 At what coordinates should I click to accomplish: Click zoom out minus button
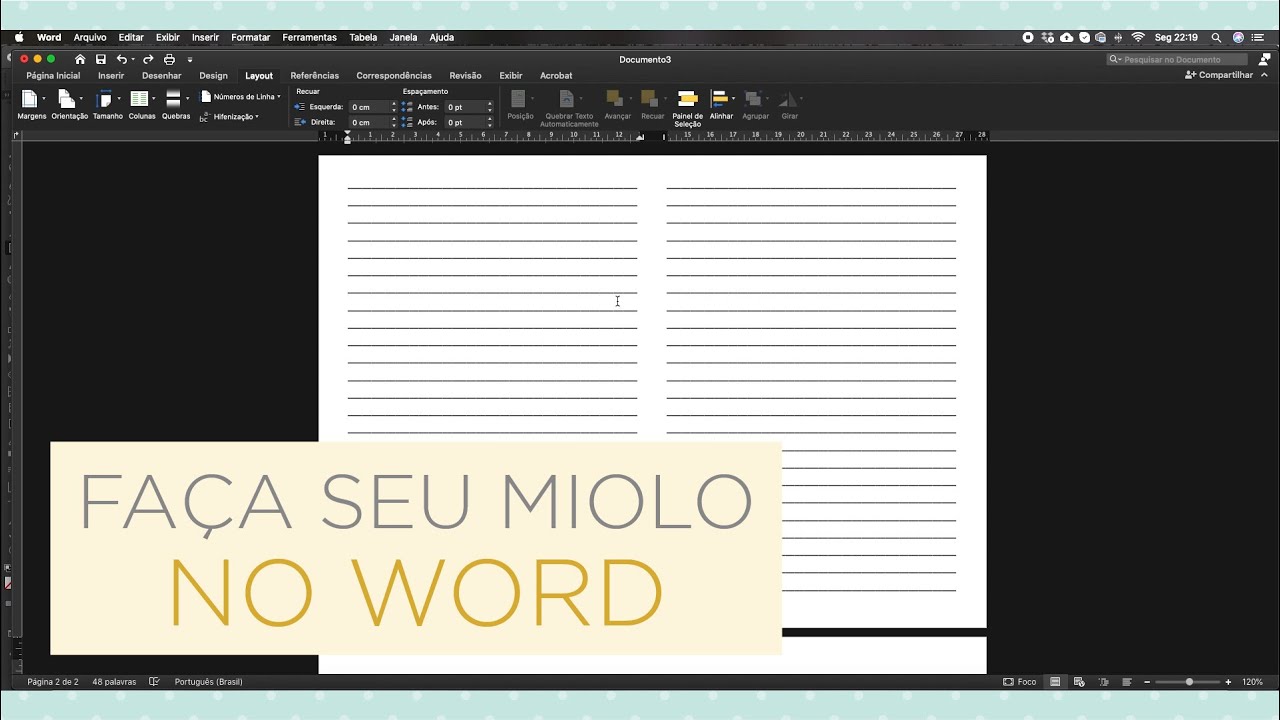tap(1147, 682)
